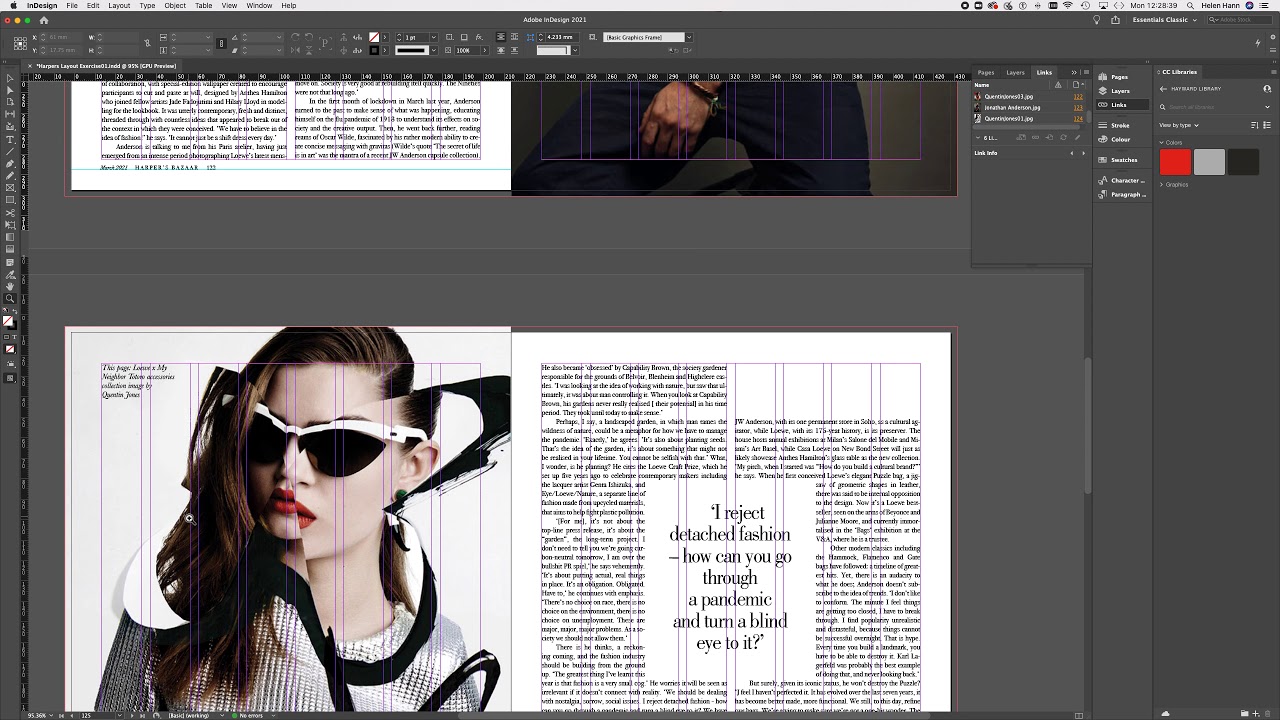Open the Object menu
Viewport: 1280px width, 720px height.
point(175,5)
